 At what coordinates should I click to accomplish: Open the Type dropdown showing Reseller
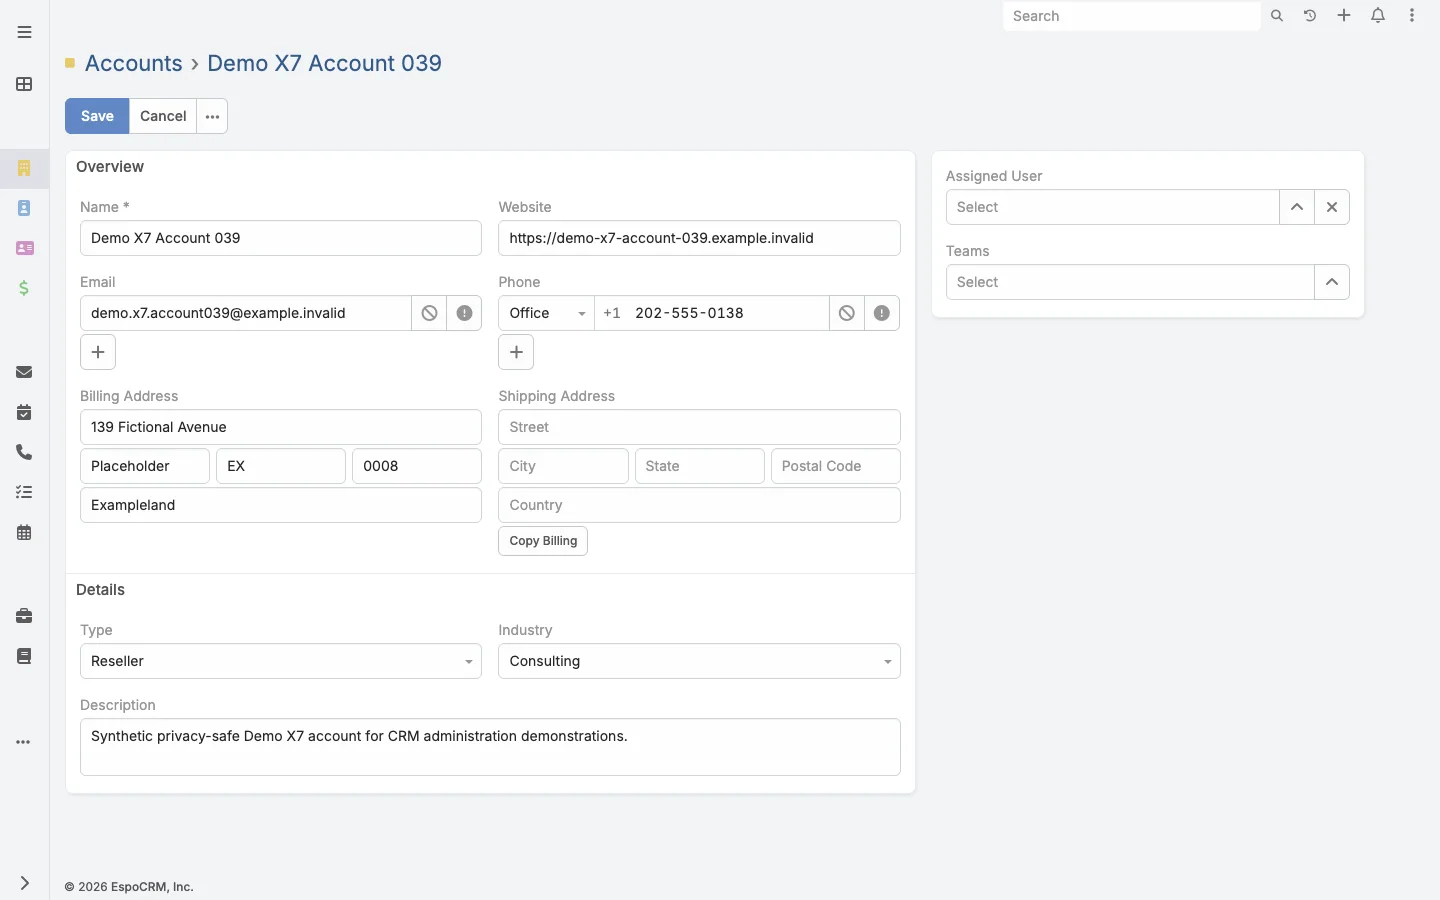281,661
